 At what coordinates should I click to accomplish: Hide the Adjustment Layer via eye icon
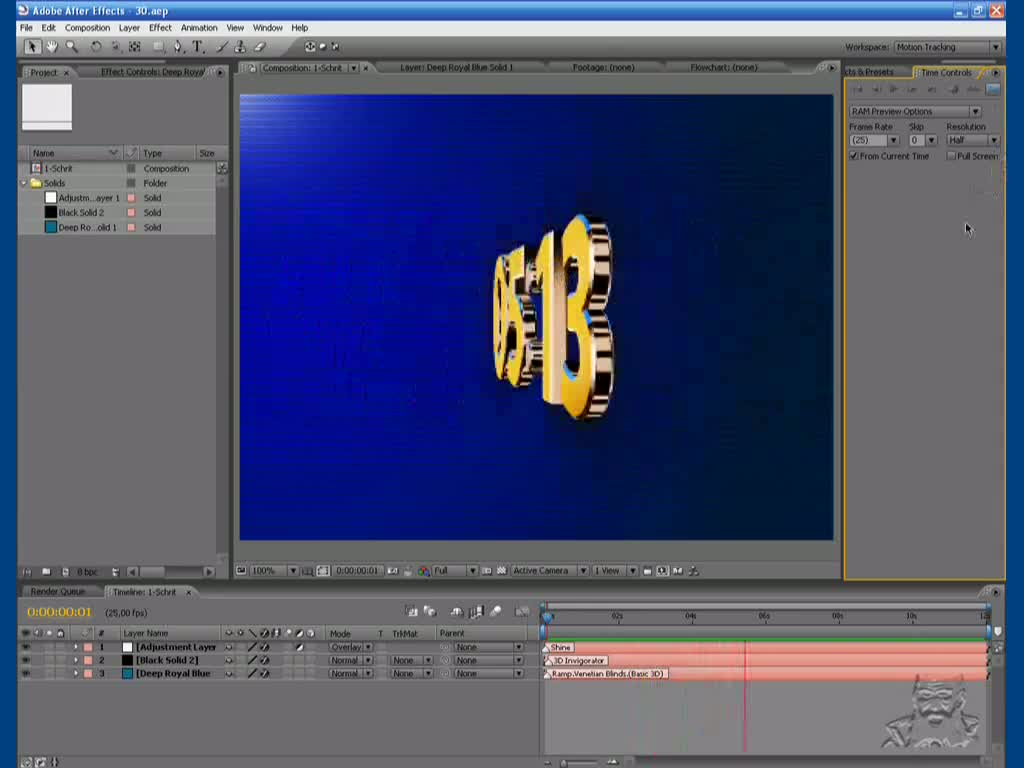pyautogui.click(x=25, y=647)
